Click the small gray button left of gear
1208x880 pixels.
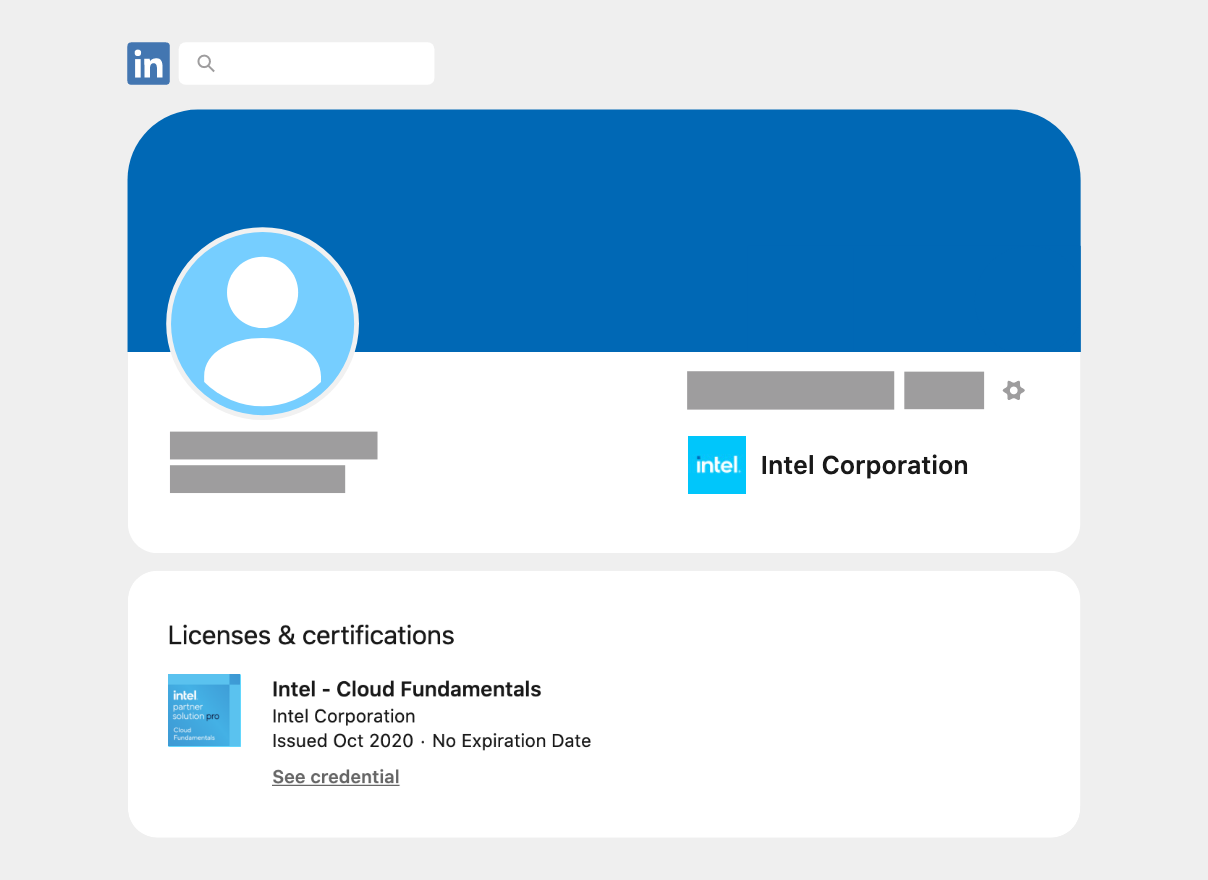coord(944,390)
